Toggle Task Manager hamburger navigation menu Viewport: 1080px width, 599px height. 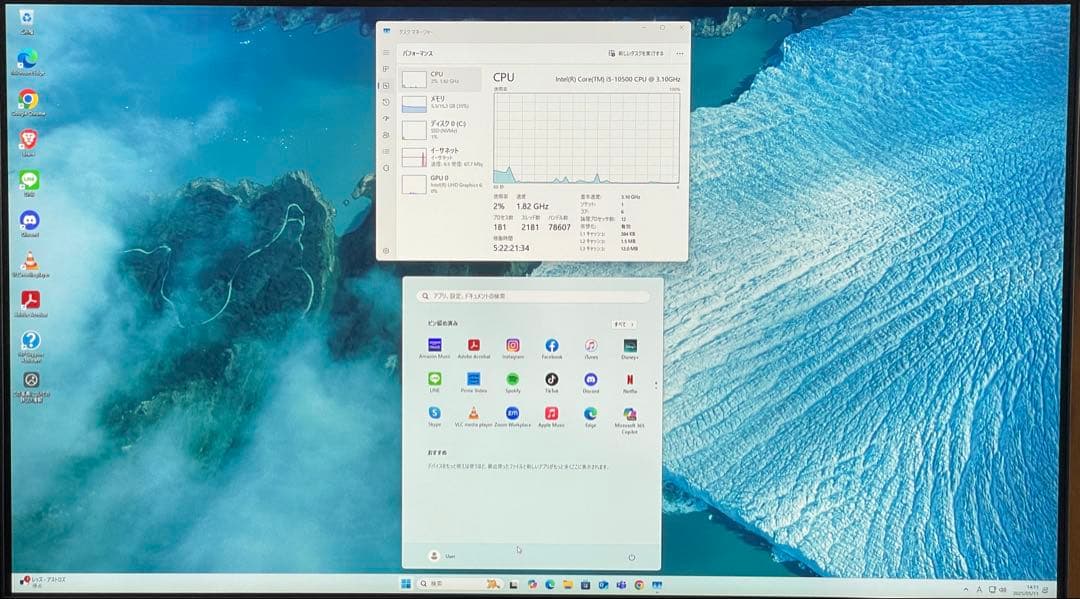[x=386, y=53]
